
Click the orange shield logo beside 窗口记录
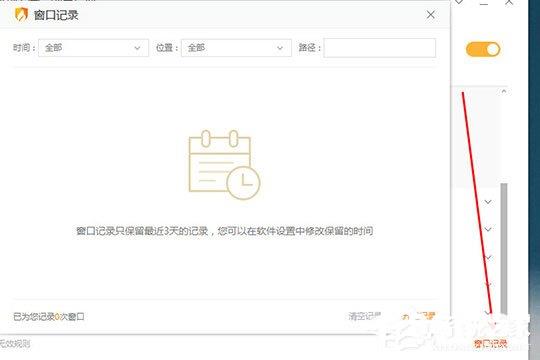(x=21, y=15)
